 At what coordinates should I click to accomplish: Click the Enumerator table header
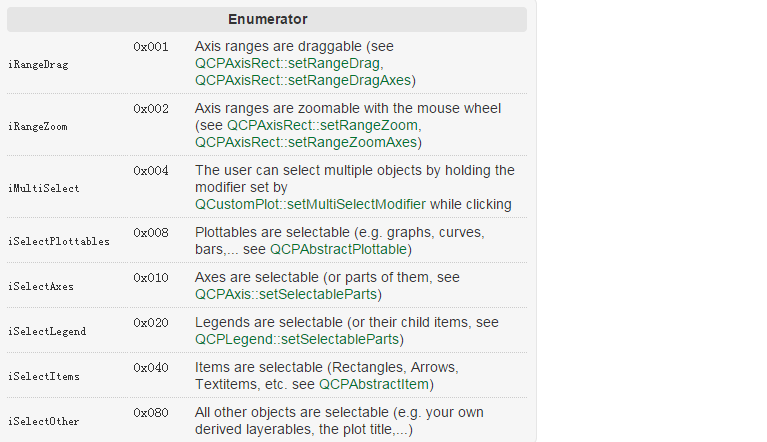click(267, 19)
